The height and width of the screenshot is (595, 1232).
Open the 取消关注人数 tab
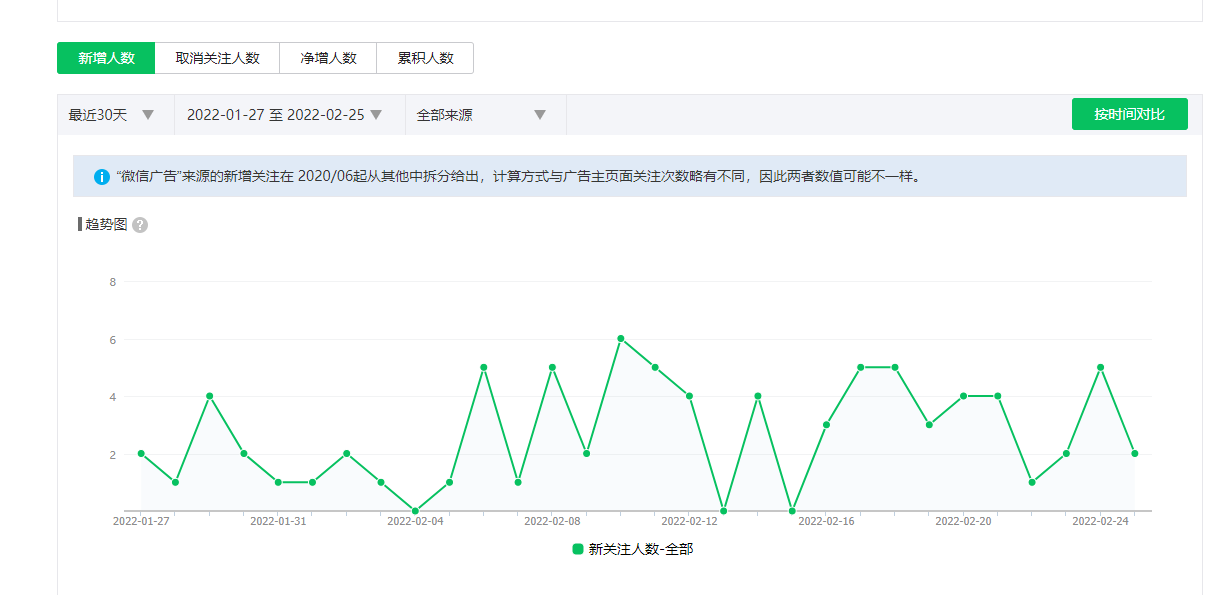(x=217, y=58)
